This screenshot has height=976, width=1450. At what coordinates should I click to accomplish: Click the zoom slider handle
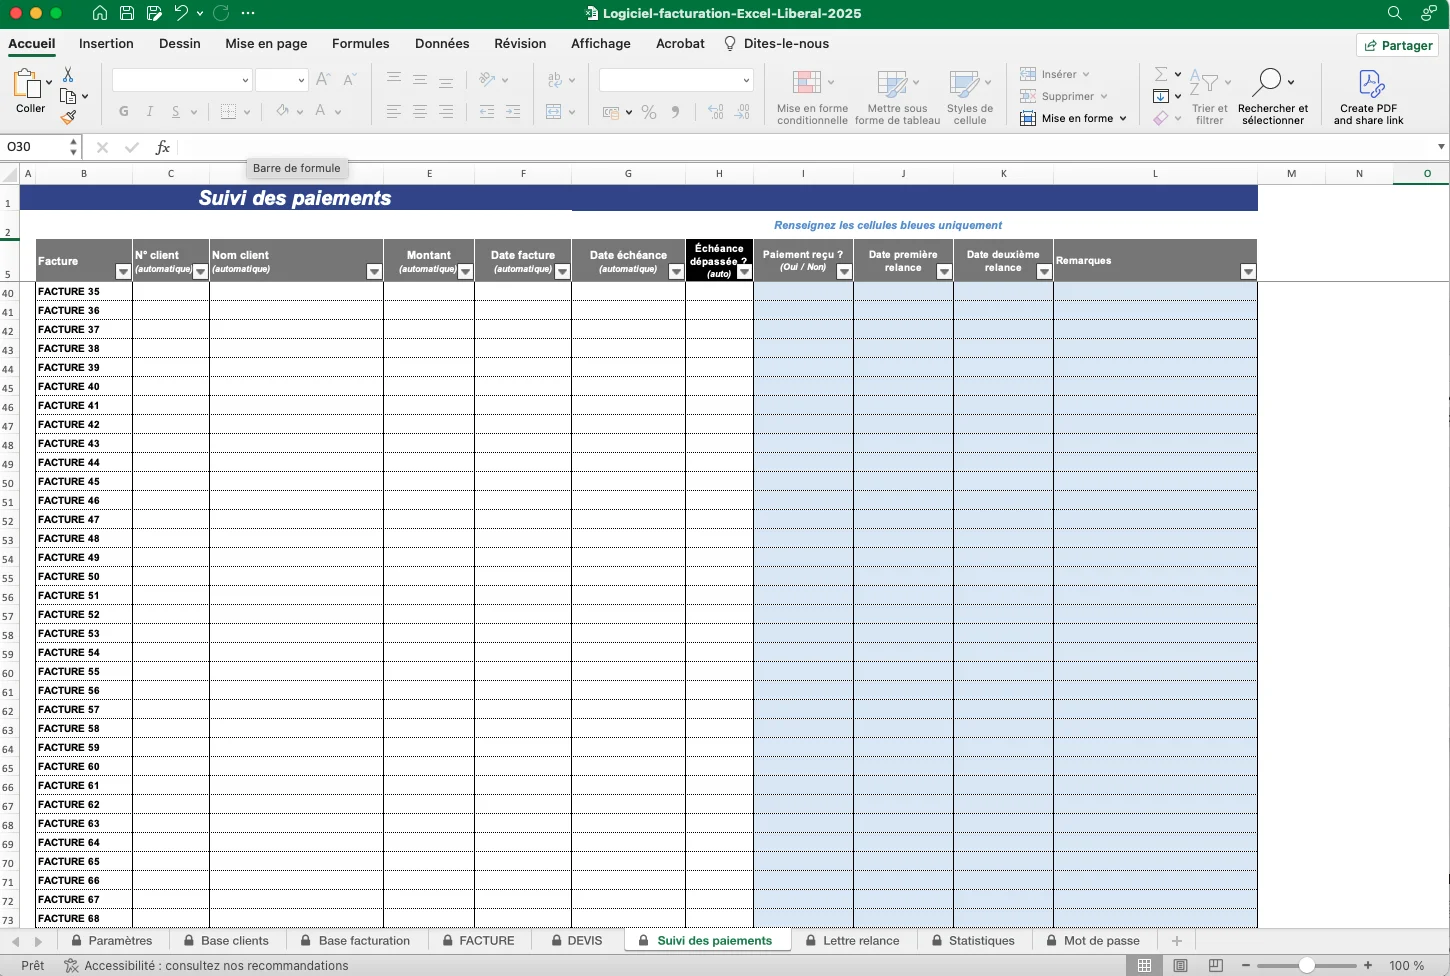pos(1306,966)
